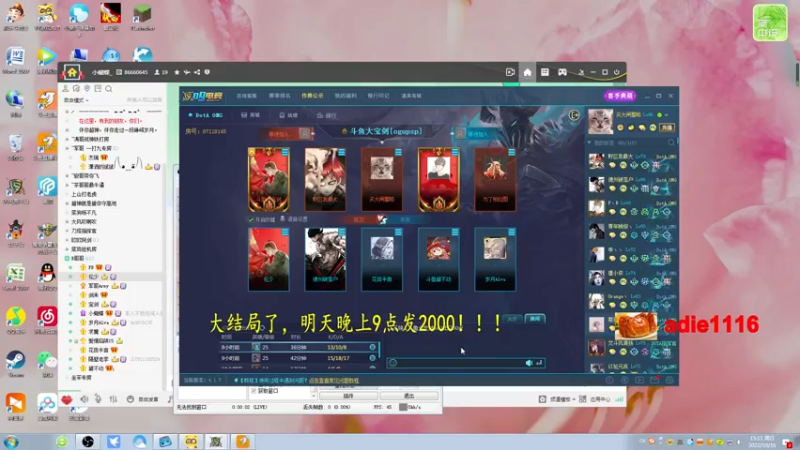
Task: Open the equalizer icon in YY bottom bar
Action: pyautogui.click(x=113, y=399)
